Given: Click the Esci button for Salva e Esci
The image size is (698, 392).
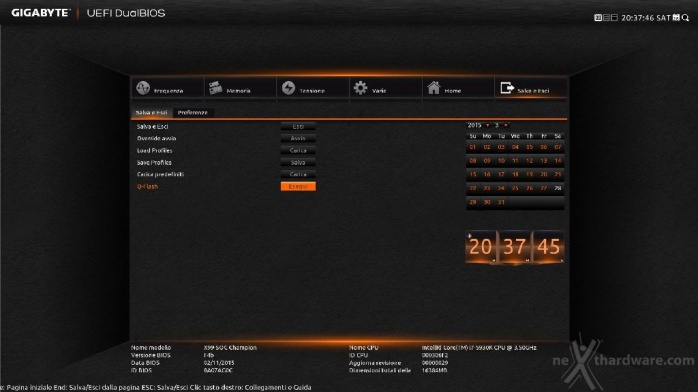Looking at the screenshot, I should coord(298,126).
